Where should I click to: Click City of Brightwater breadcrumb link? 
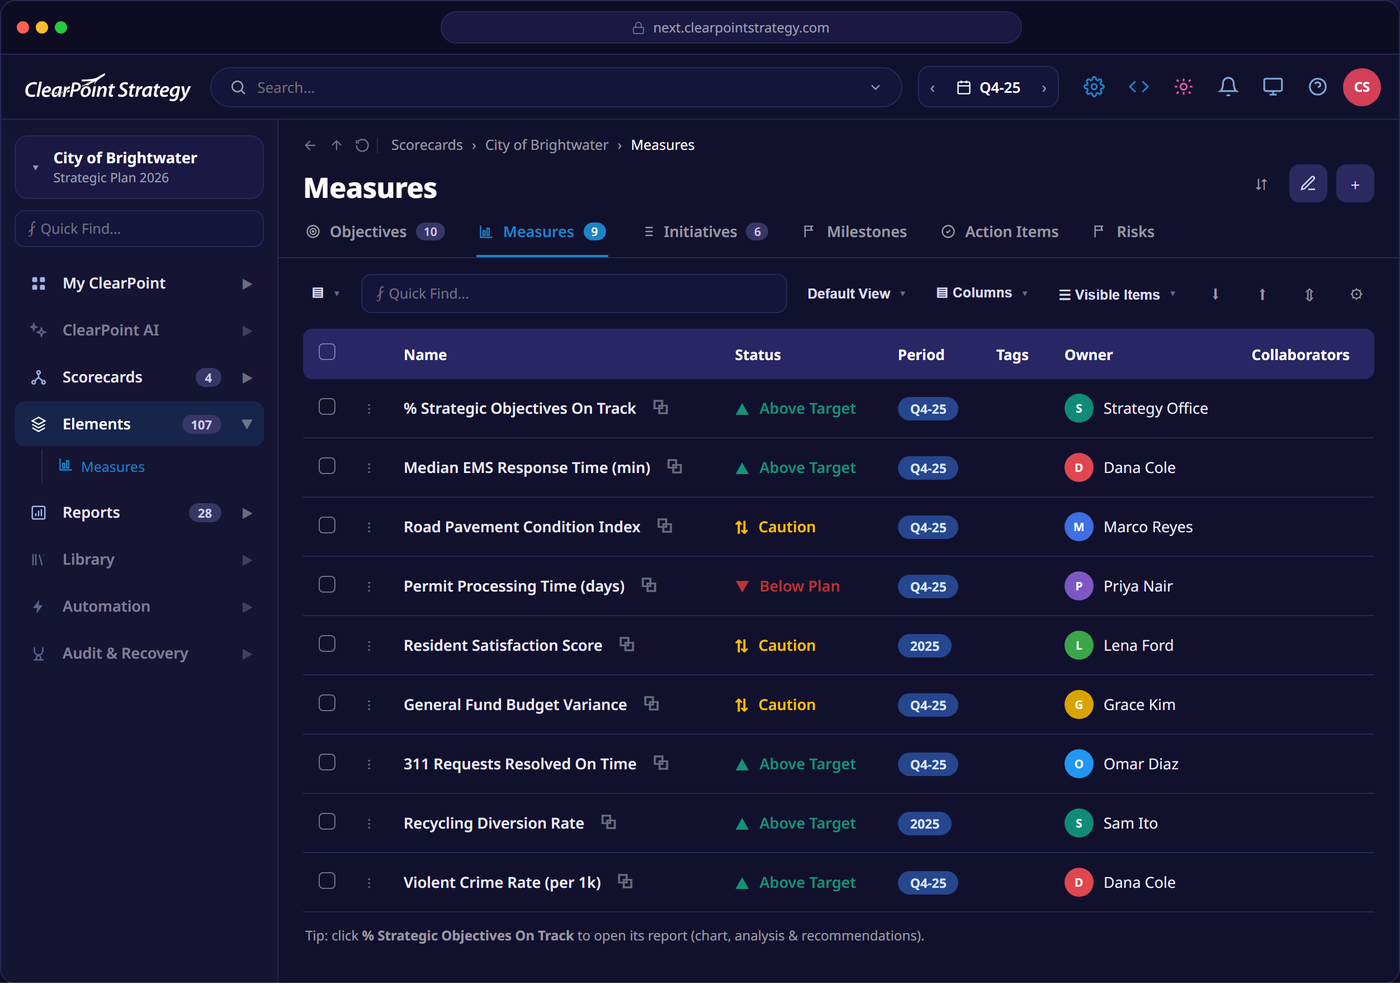click(x=547, y=145)
